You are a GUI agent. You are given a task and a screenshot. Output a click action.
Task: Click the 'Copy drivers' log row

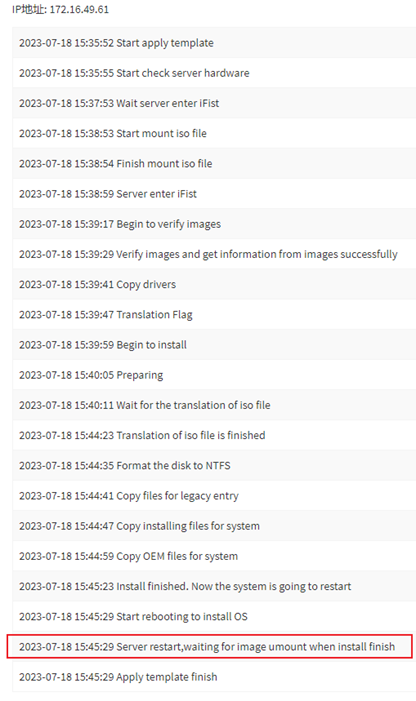(x=214, y=284)
